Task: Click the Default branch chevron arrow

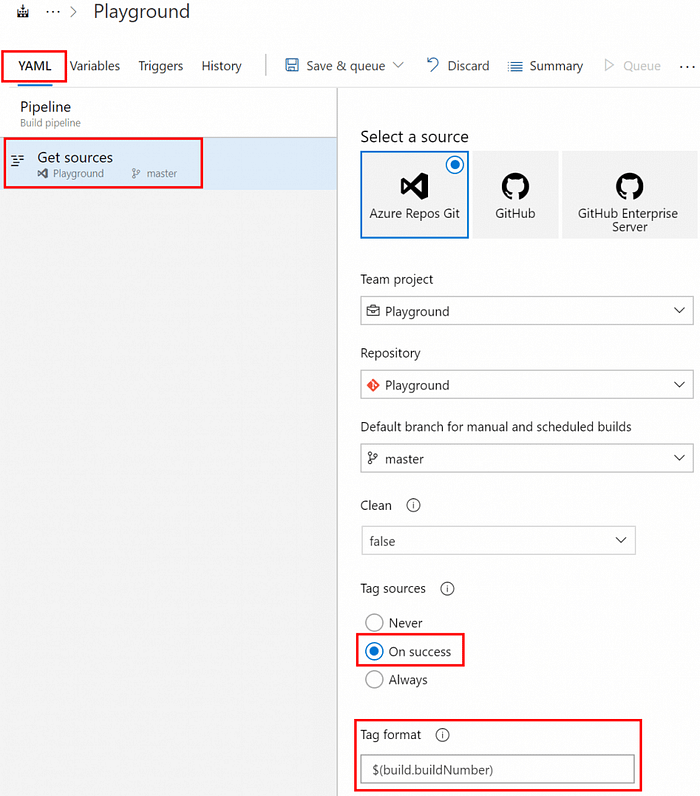Action: pyautogui.click(x=679, y=458)
